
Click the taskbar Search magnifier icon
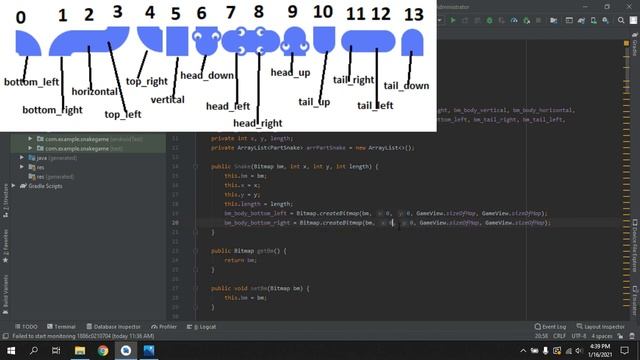coord(34,351)
